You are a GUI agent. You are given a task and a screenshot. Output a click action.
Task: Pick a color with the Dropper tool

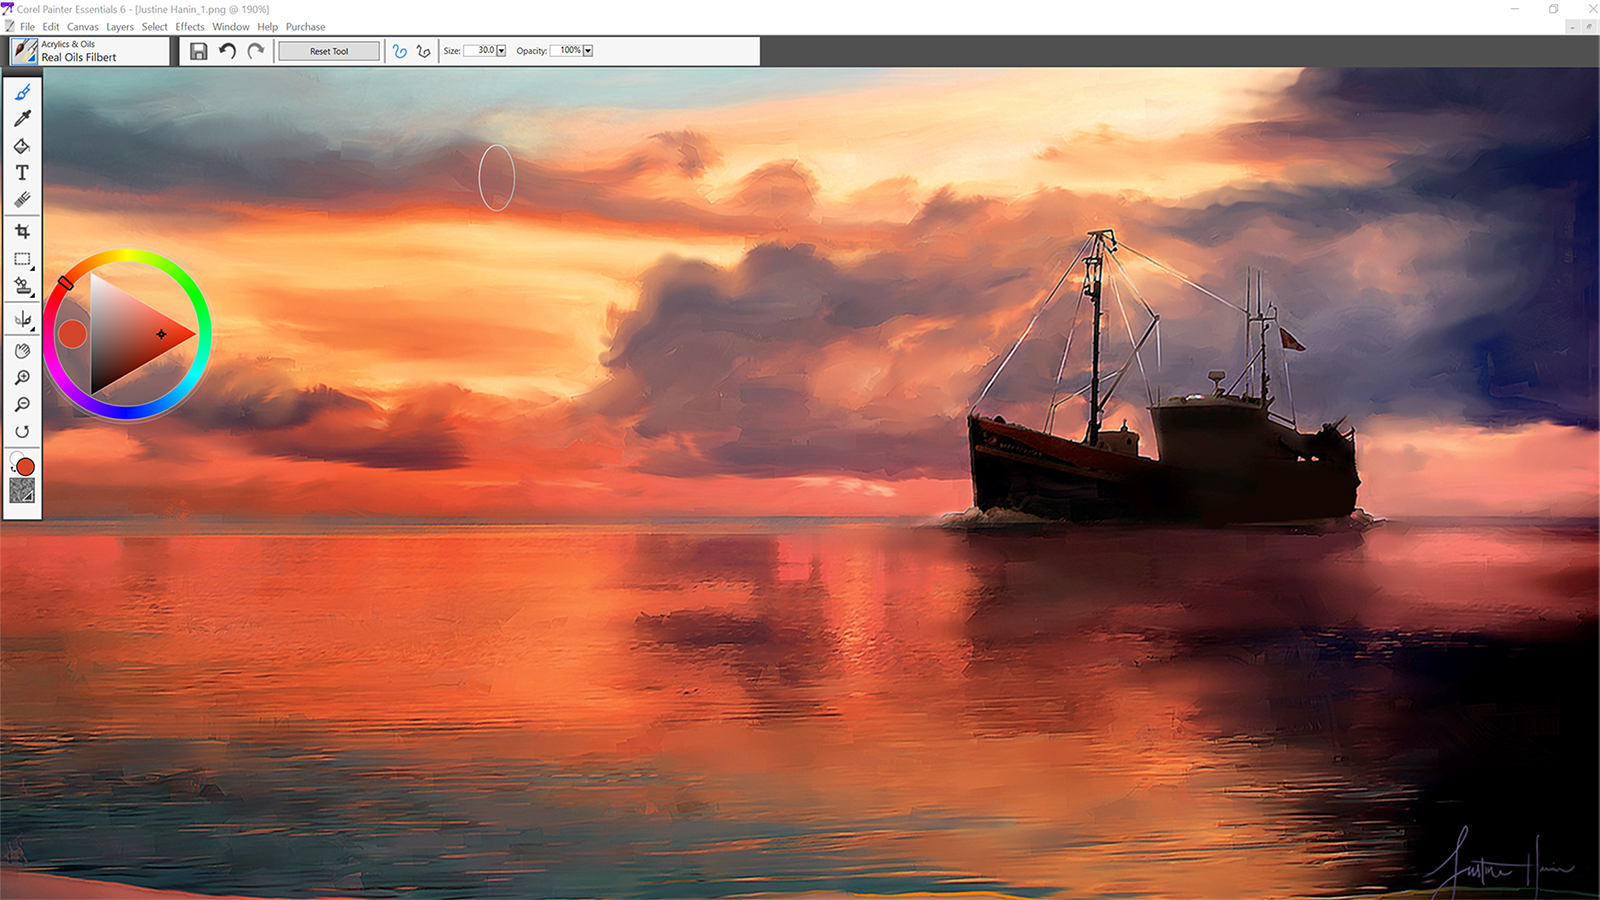click(22, 118)
